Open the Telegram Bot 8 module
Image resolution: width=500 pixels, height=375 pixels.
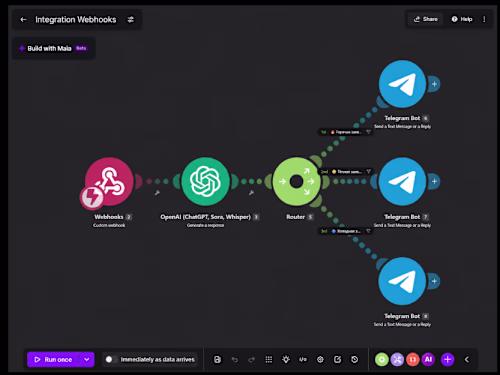pyautogui.click(x=402, y=281)
